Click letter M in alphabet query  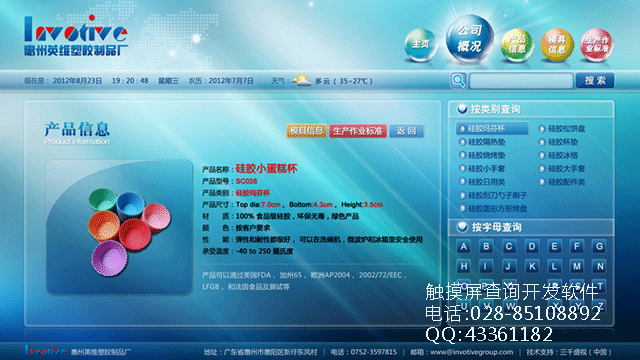tap(576, 267)
